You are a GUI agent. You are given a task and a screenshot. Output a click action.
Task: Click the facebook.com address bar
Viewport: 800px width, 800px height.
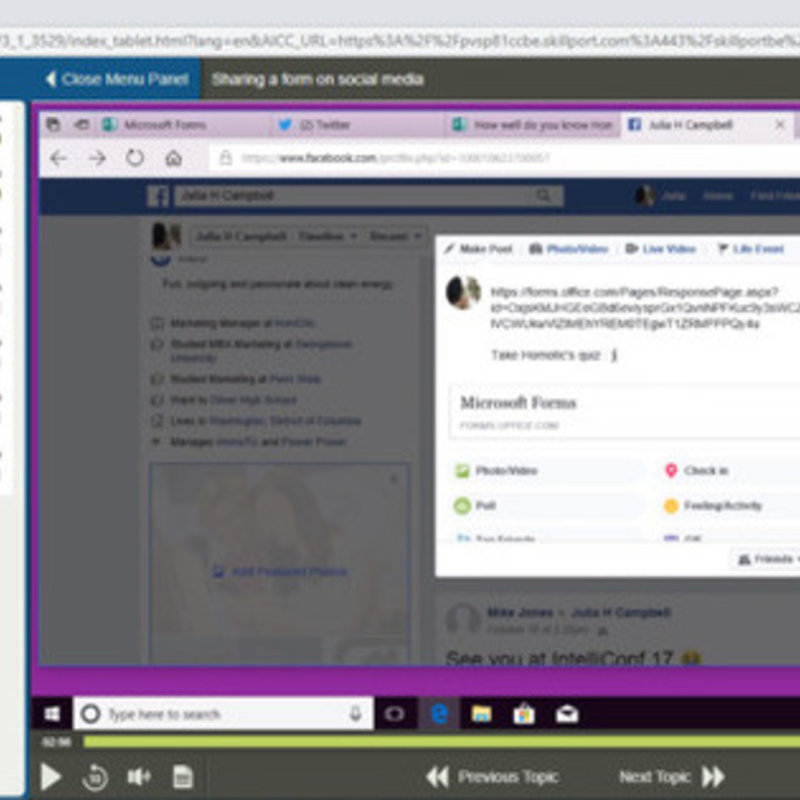(x=503, y=158)
